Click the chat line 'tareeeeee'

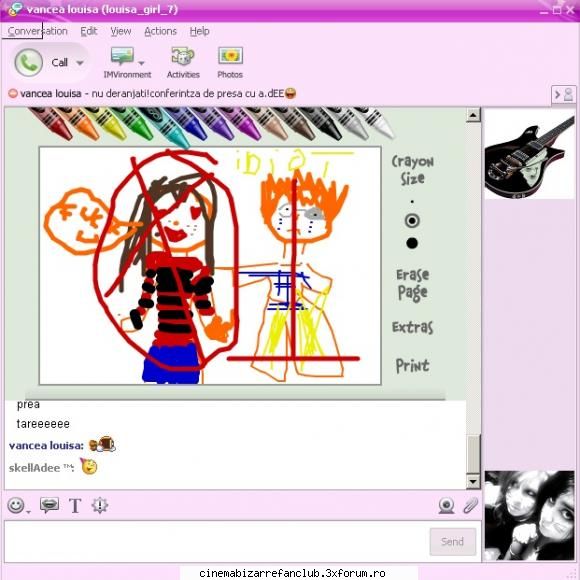tap(43, 424)
